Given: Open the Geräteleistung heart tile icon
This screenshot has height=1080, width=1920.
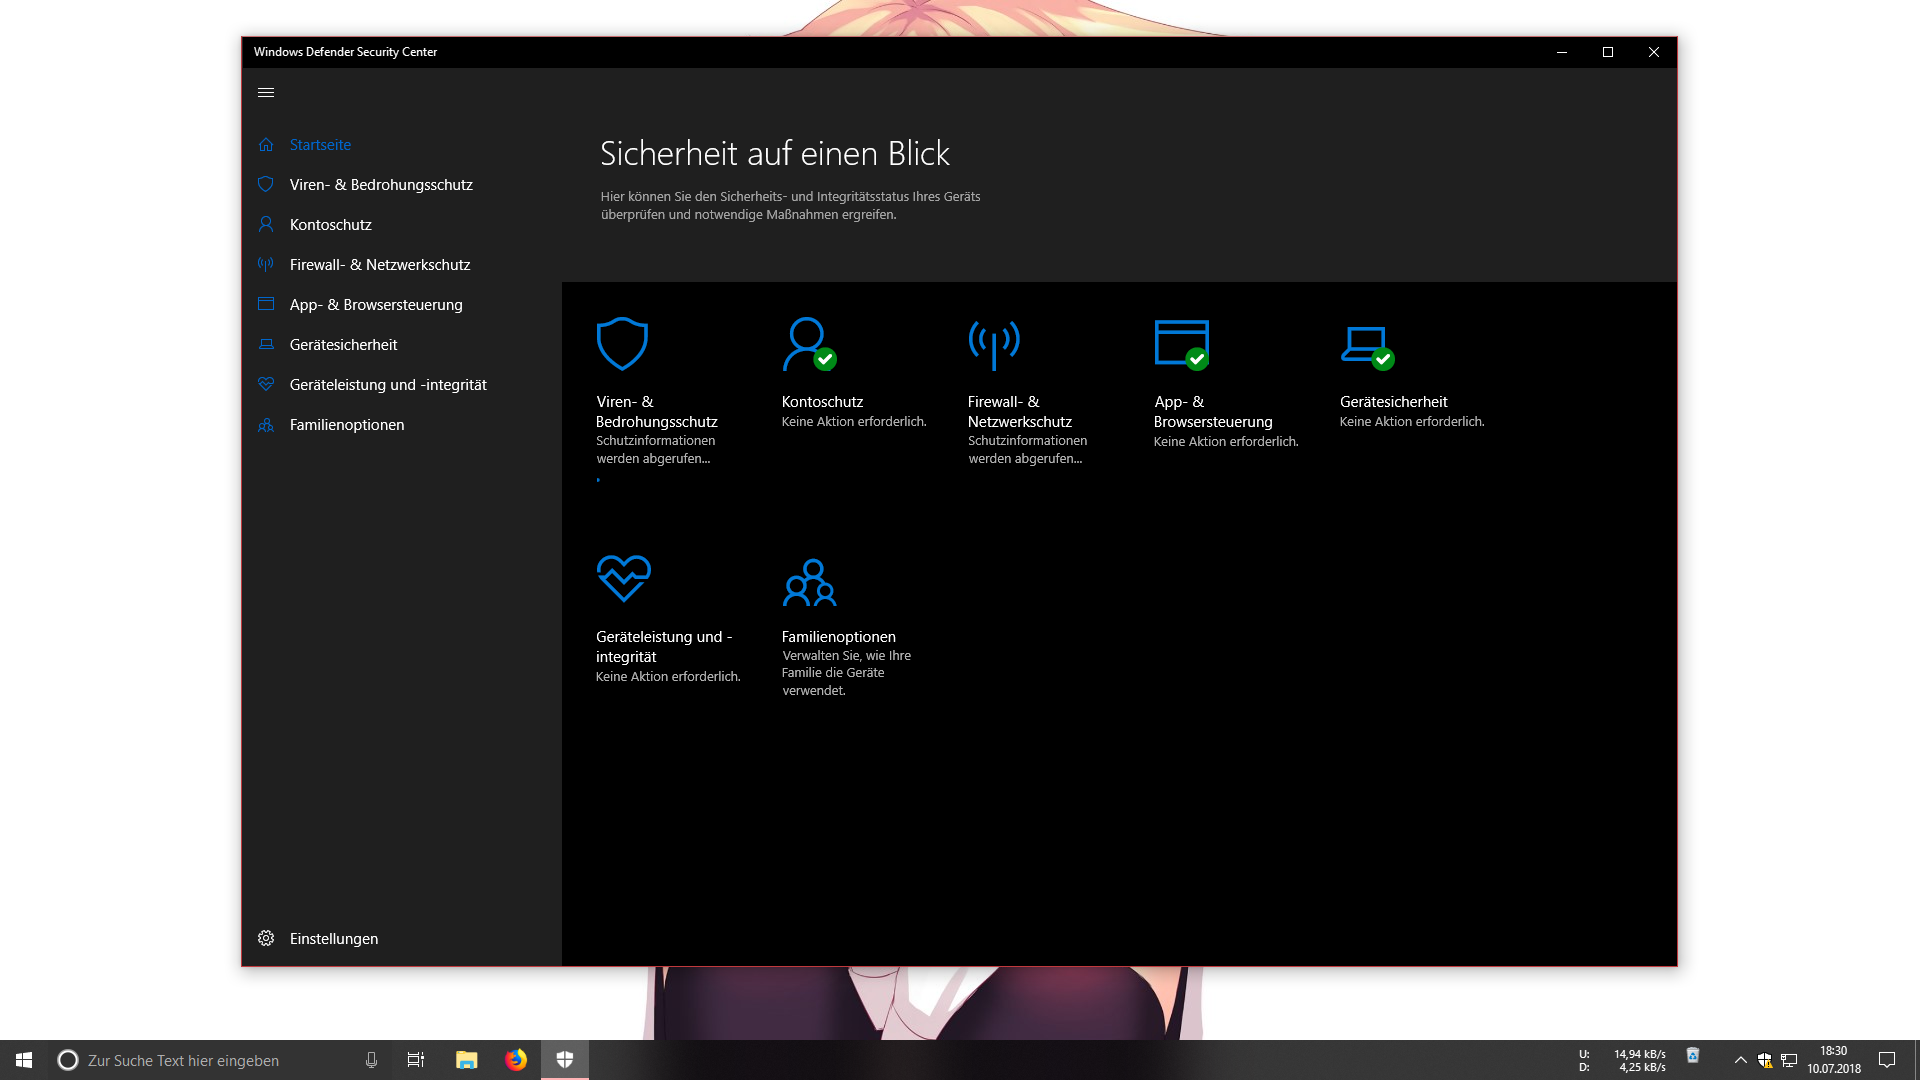Looking at the screenshot, I should 624,579.
